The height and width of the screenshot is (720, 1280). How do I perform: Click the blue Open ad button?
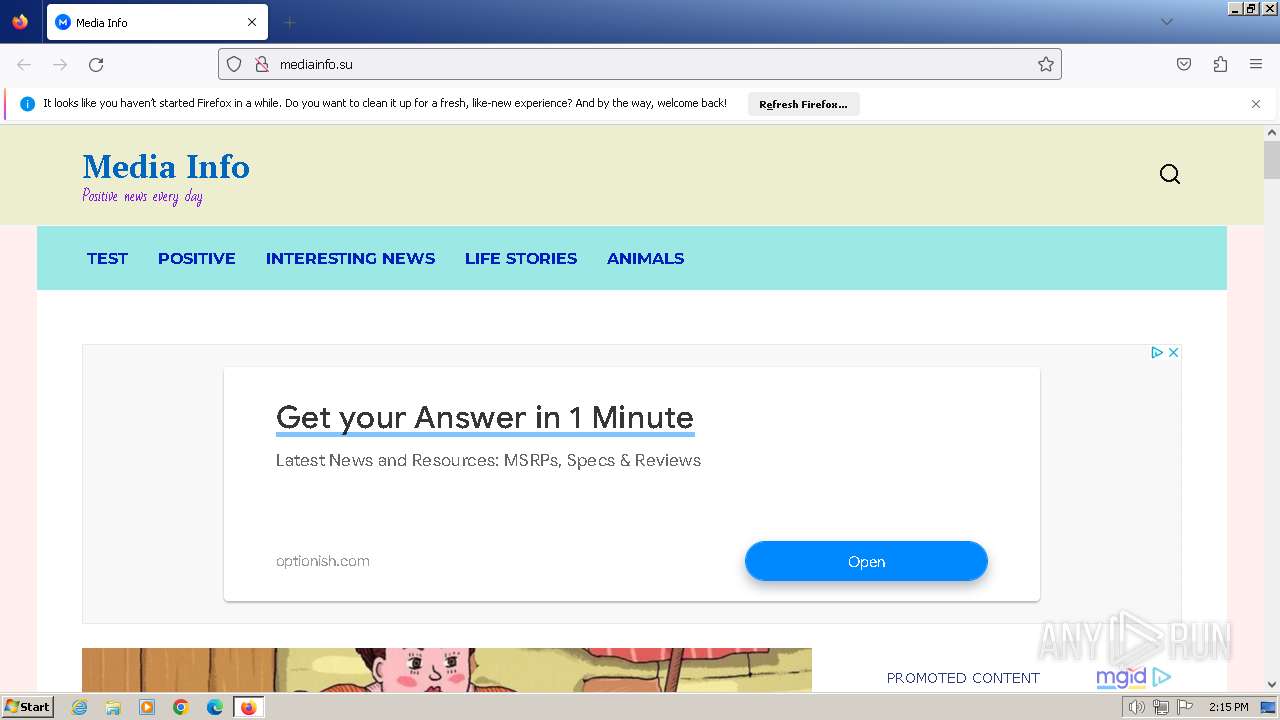(866, 561)
